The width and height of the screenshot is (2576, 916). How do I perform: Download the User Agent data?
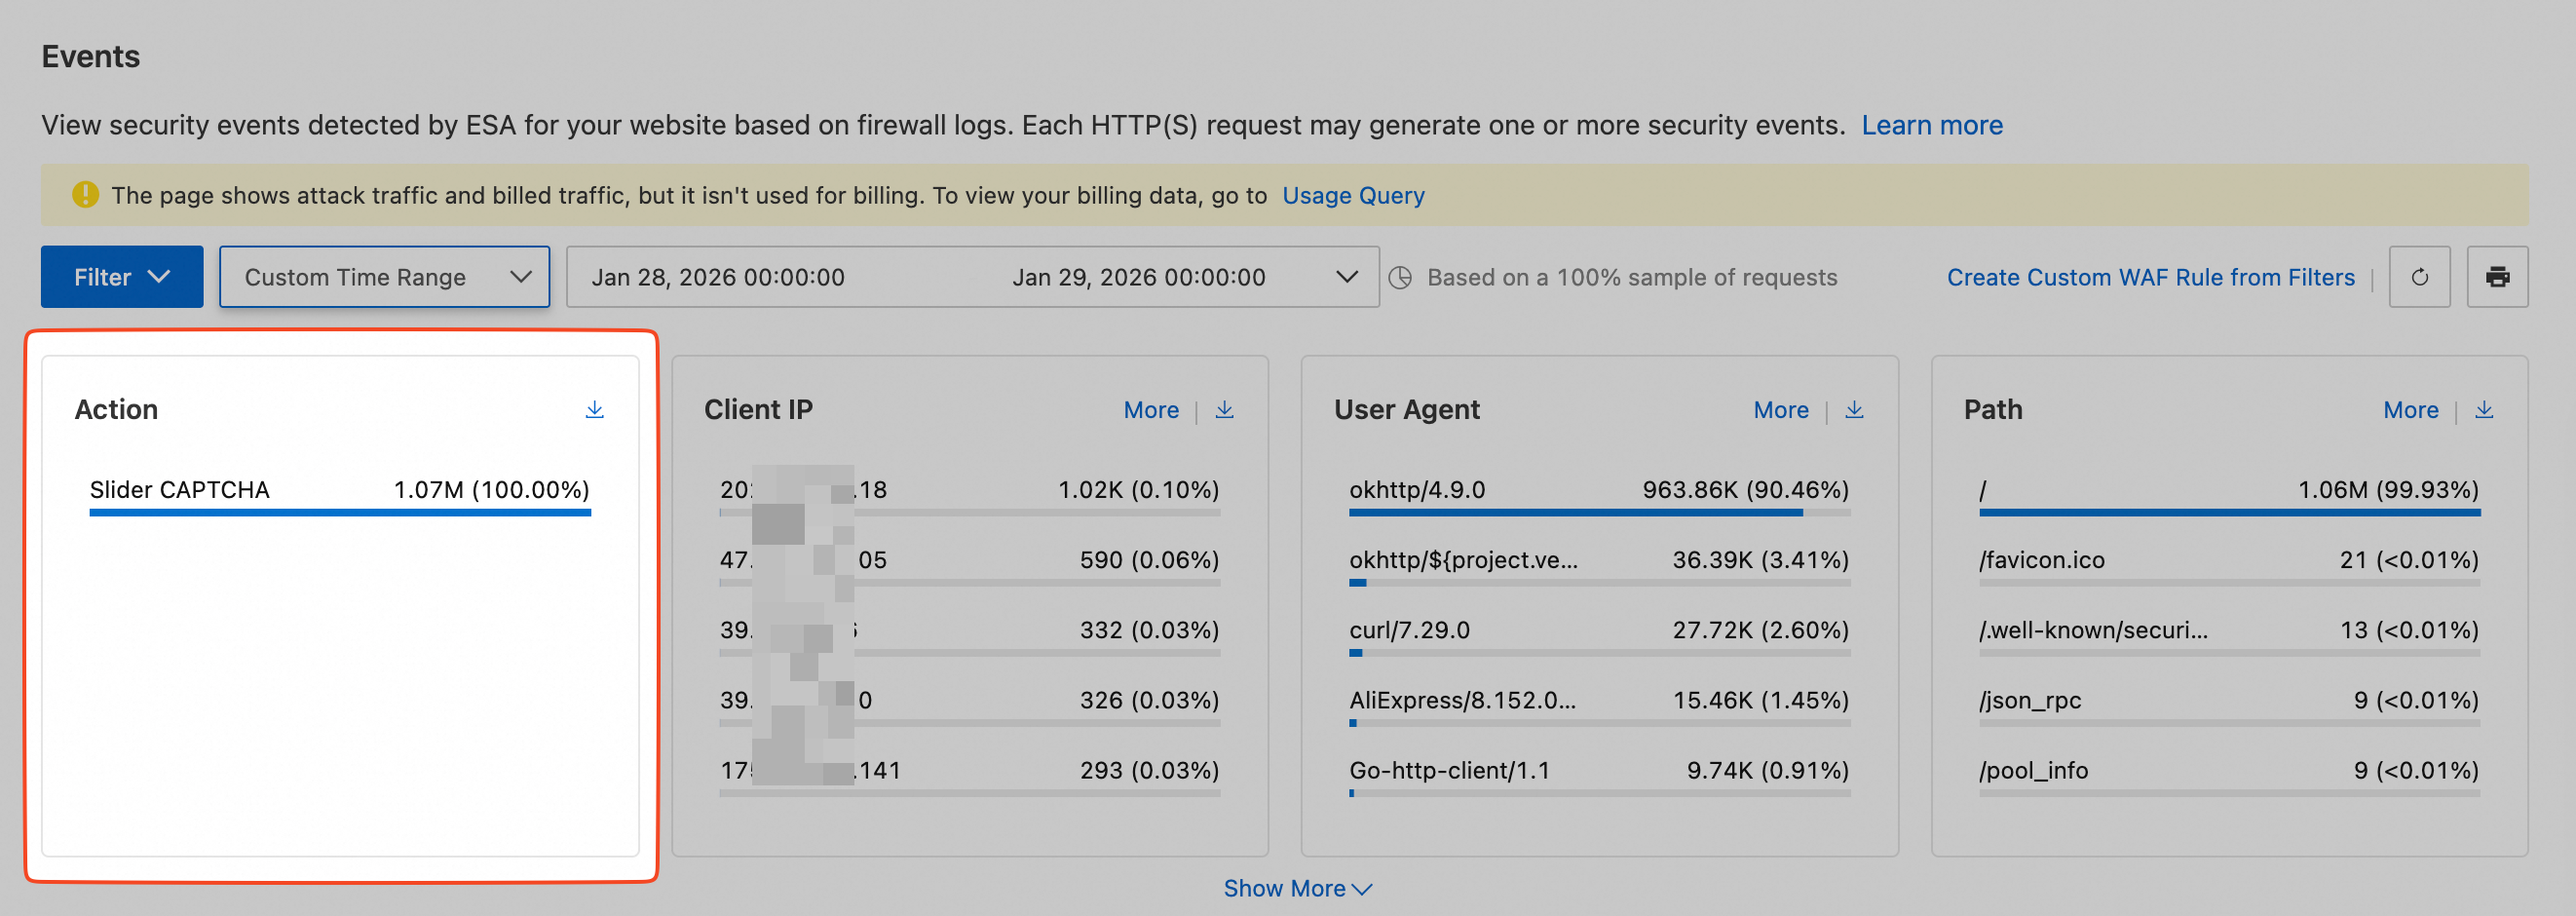(x=1854, y=410)
